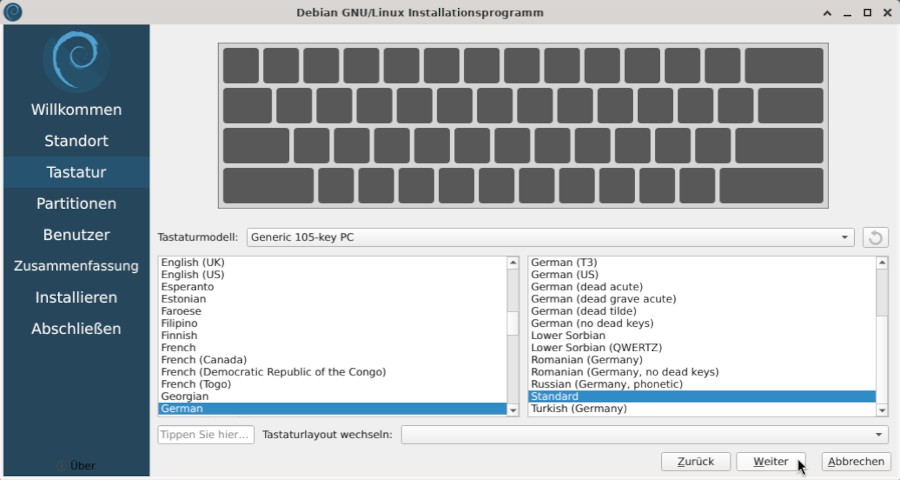Click the Debian icon in title bar

point(13,12)
